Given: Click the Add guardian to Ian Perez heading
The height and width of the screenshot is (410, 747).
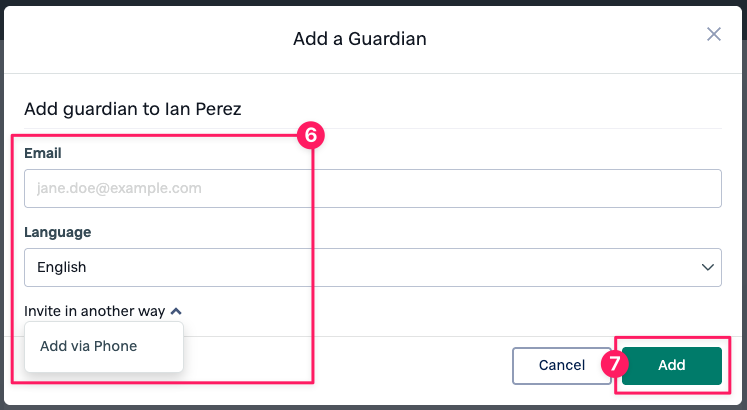Looking at the screenshot, I should [x=131, y=108].
